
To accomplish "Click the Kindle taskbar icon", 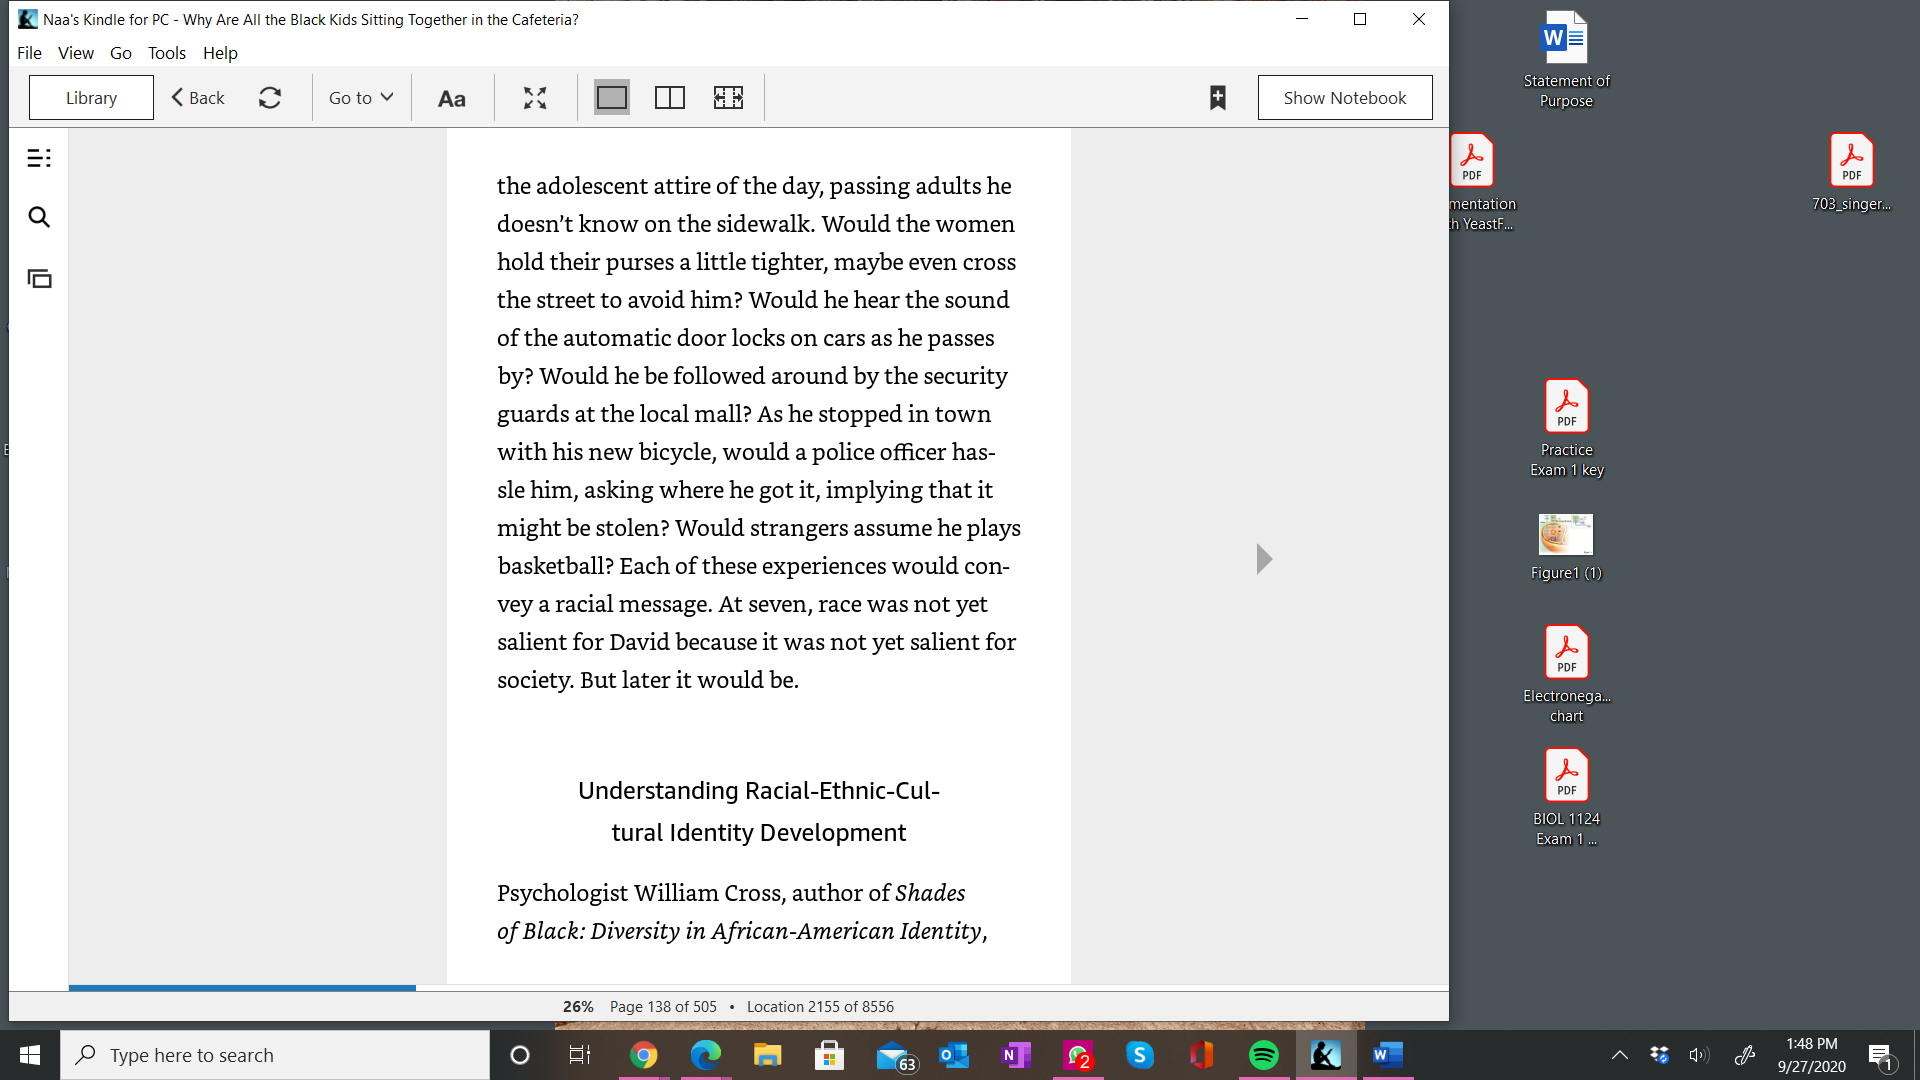I will (1326, 1055).
